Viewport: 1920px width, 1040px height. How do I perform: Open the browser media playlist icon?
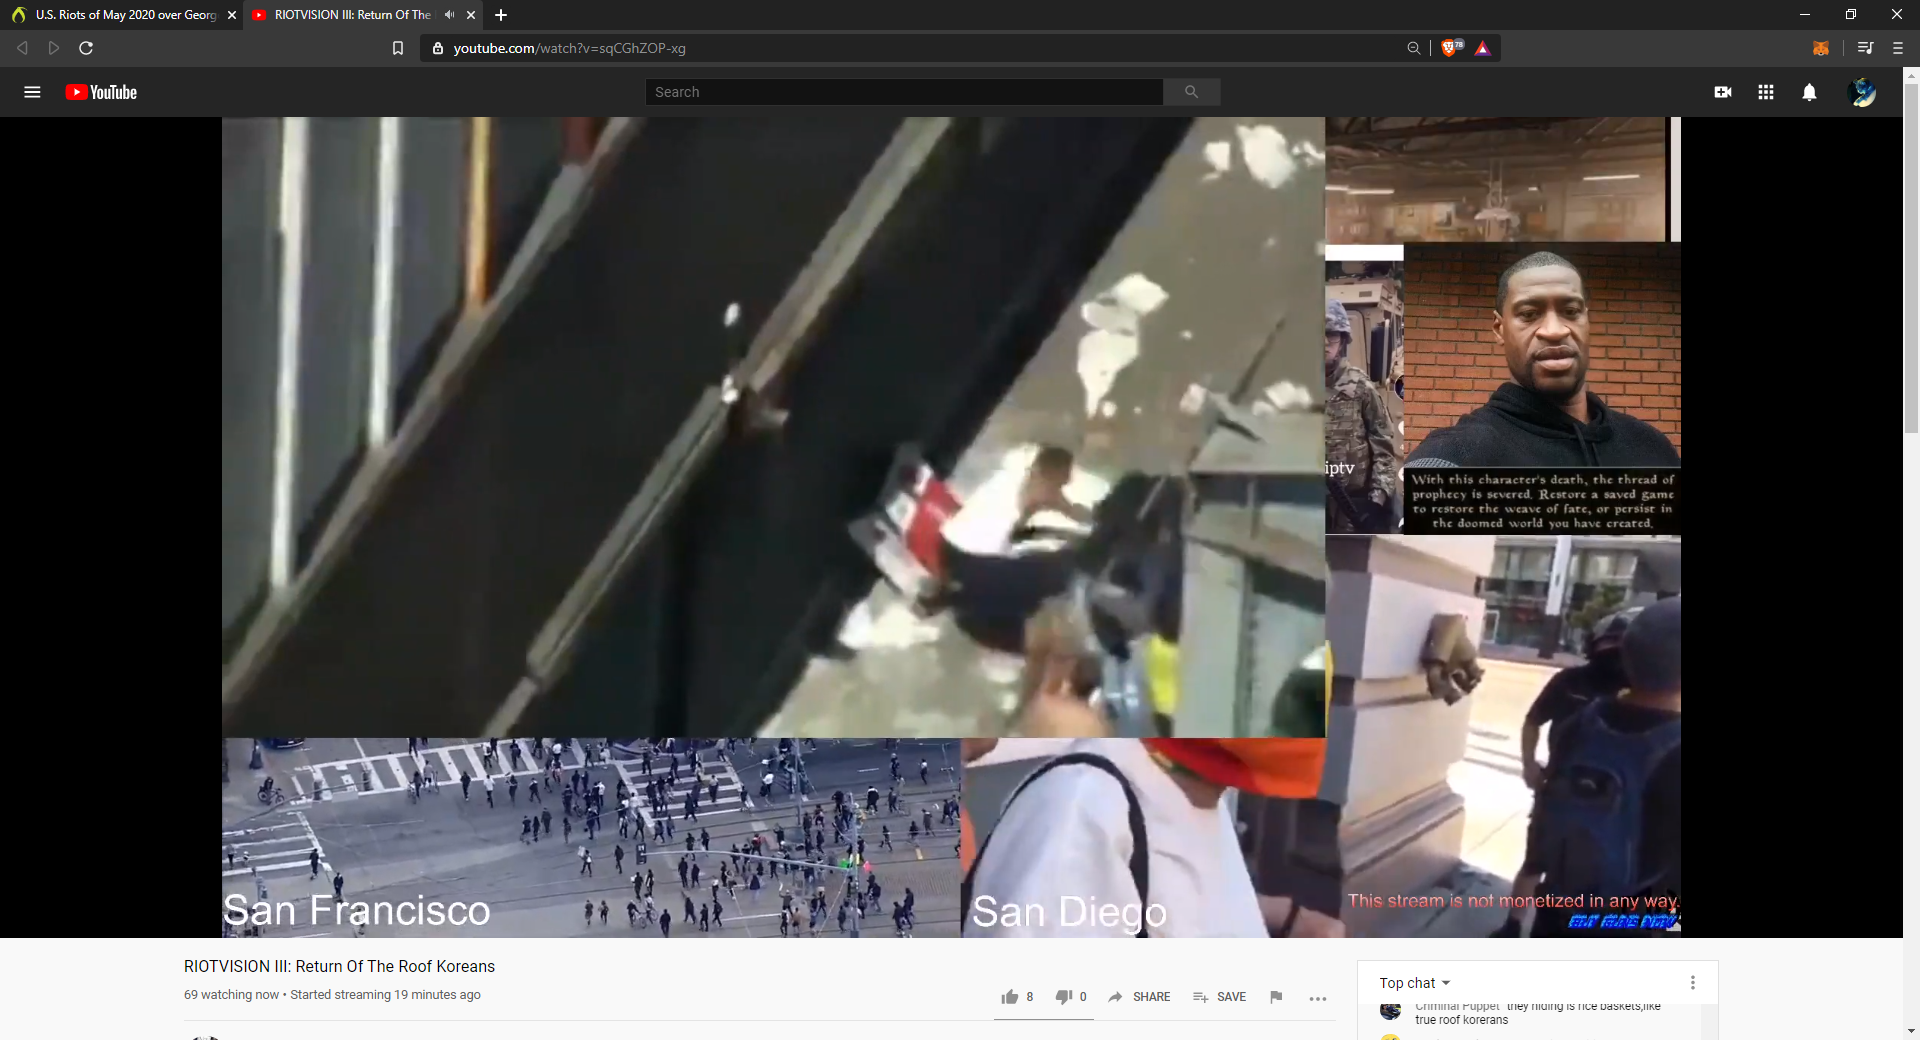tap(1865, 48)
